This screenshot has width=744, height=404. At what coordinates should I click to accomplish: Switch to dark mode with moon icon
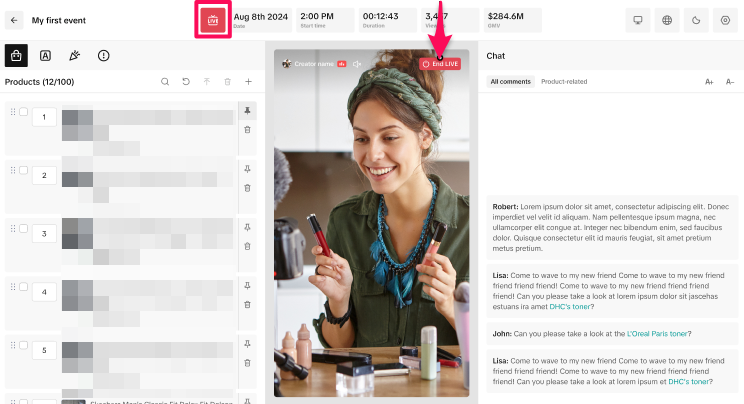coord(697,20)
